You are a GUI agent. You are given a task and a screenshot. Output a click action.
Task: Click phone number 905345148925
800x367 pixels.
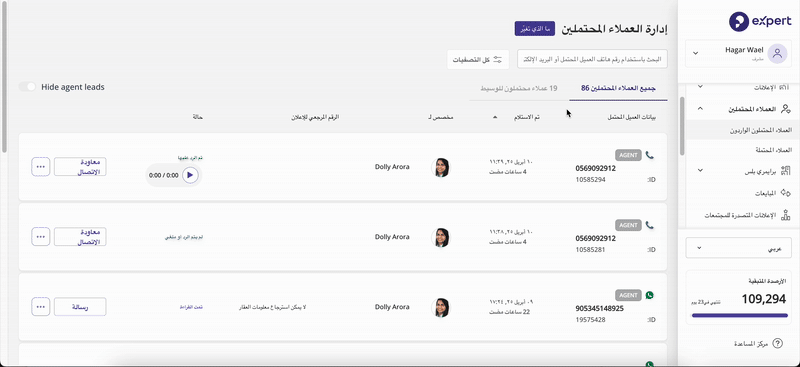(x=599, y=308)
